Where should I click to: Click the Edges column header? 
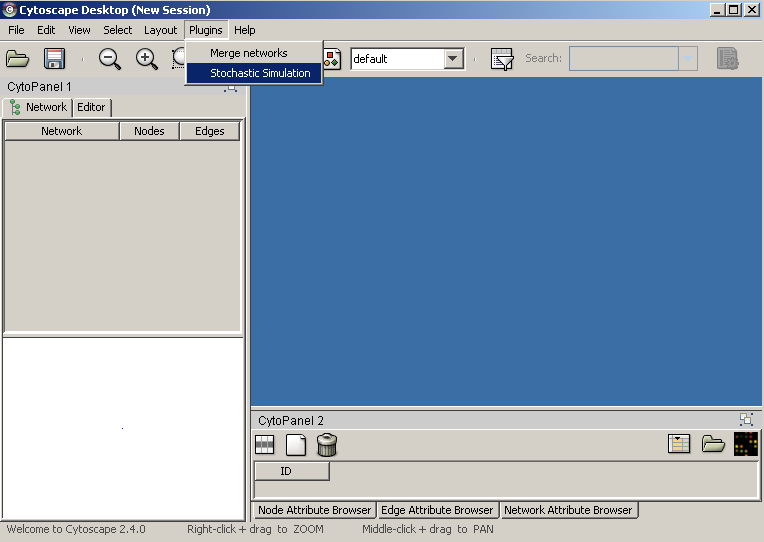coord(210,131)
